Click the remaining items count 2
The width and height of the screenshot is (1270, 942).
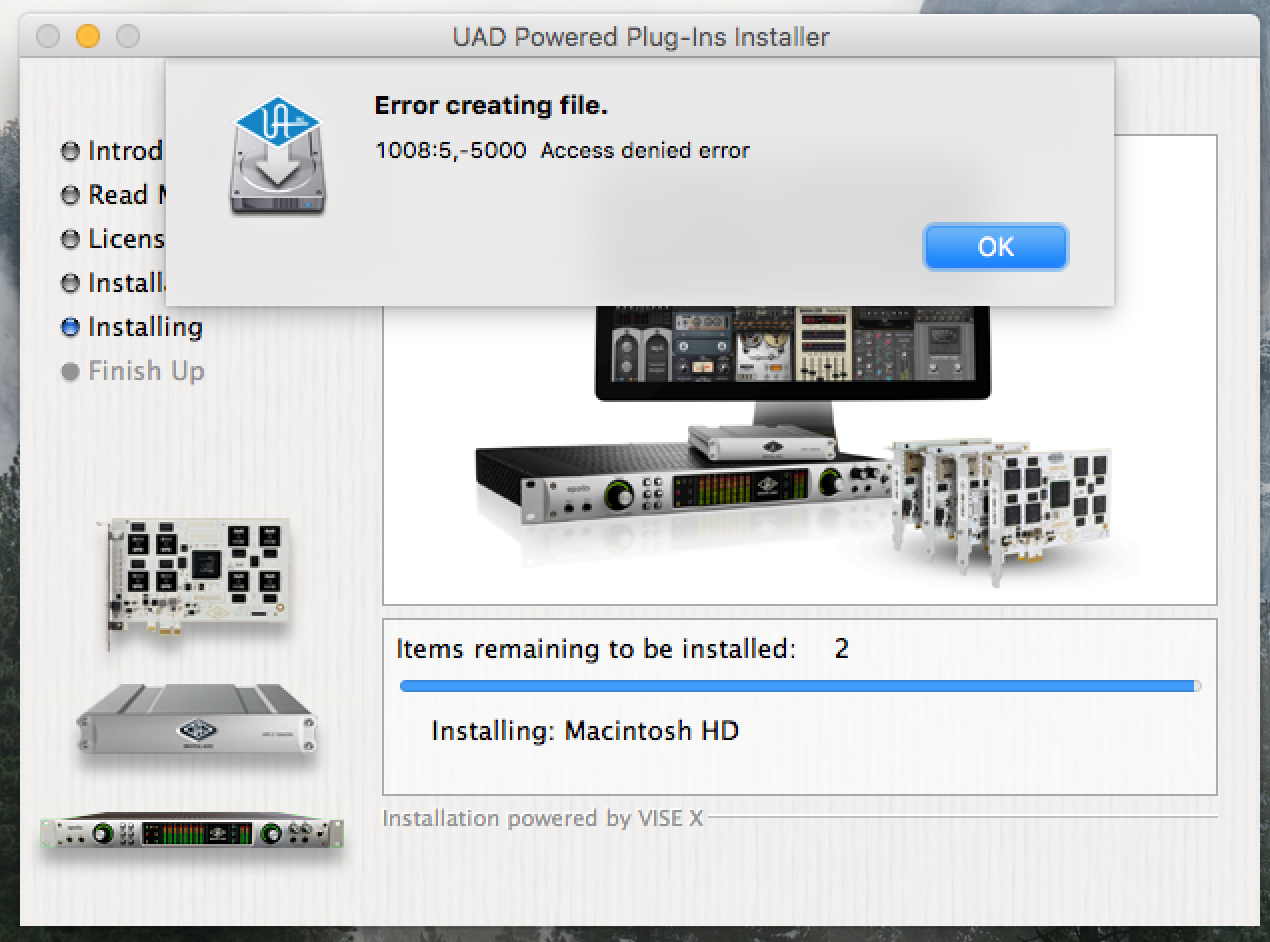[841, 649]
